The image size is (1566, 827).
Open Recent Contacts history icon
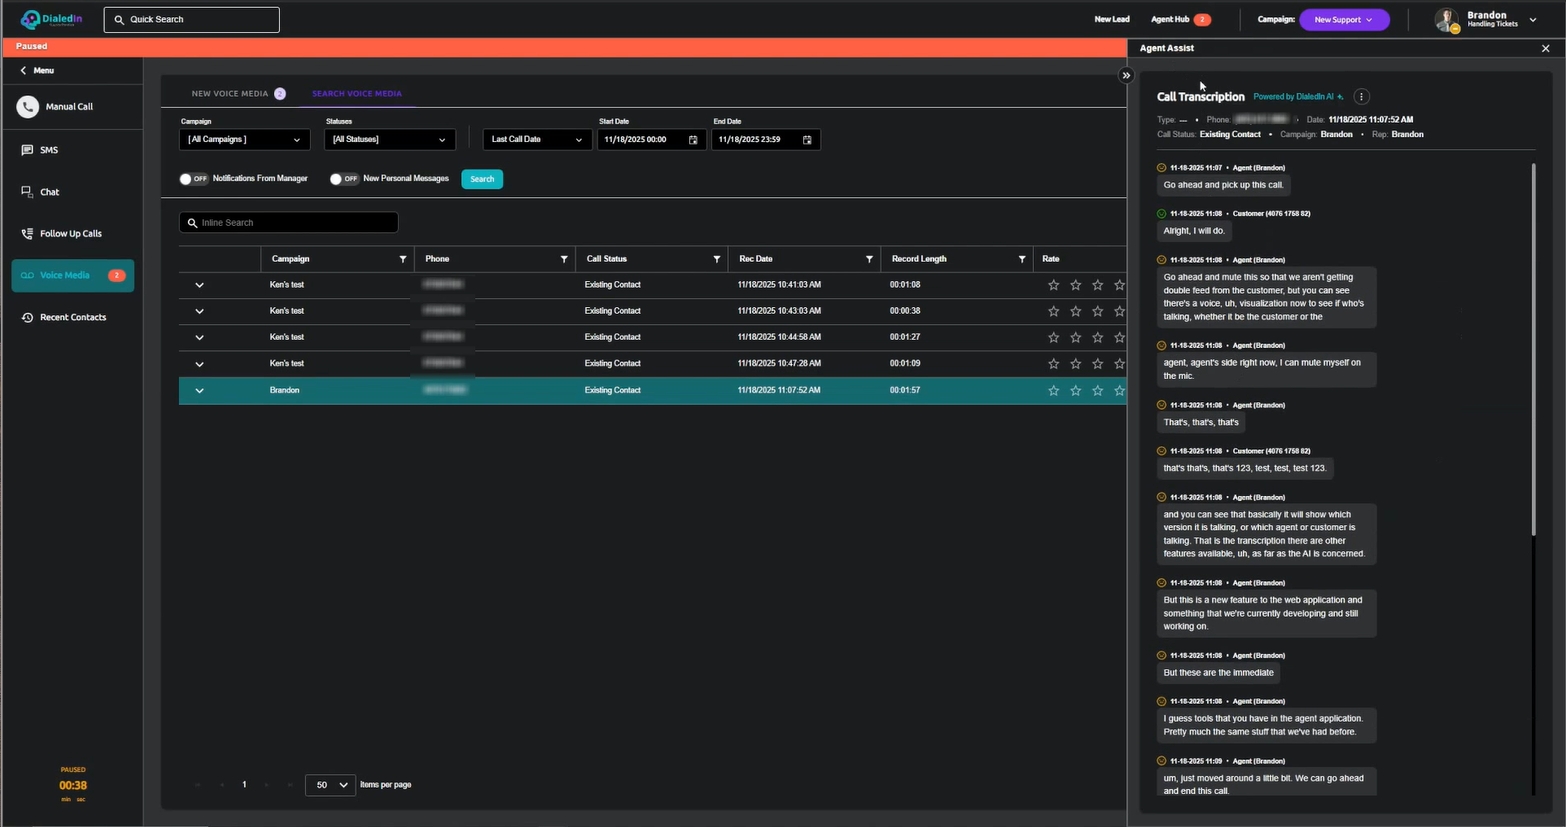point(27,318)
